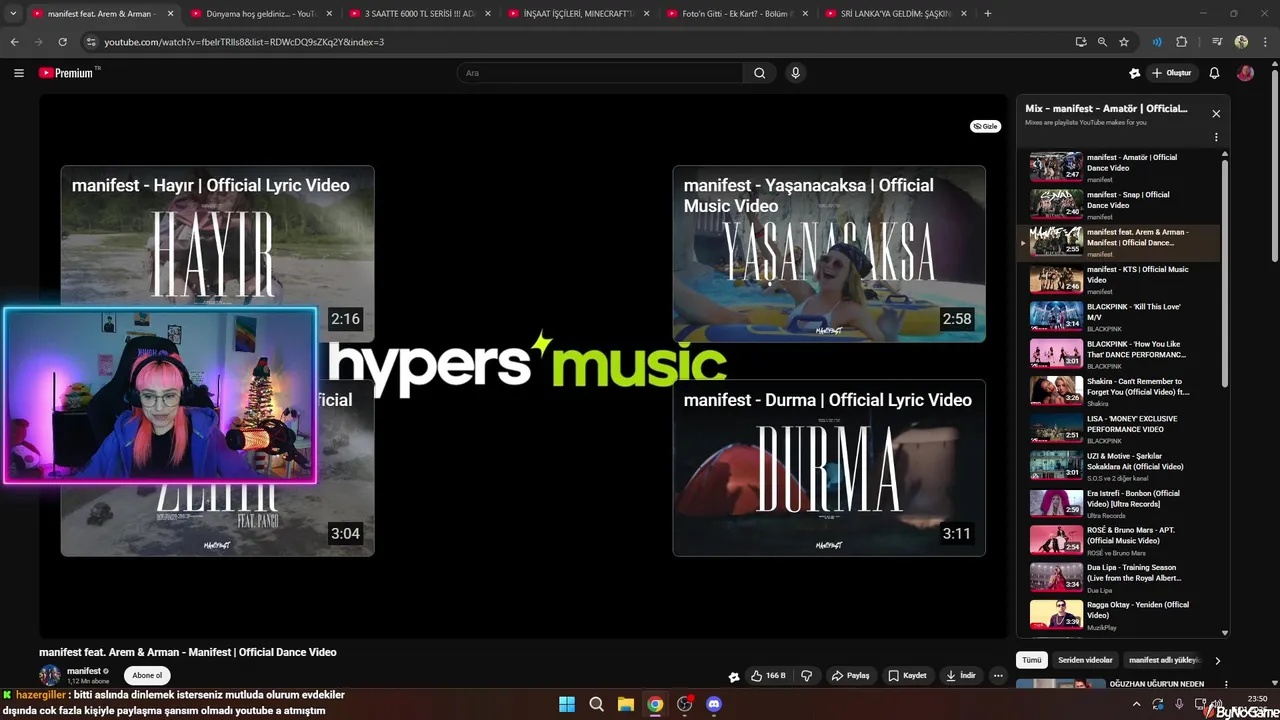Bookmark this page with star icon
Screen dimensions: 1280x720
(x=1124, y=42)
